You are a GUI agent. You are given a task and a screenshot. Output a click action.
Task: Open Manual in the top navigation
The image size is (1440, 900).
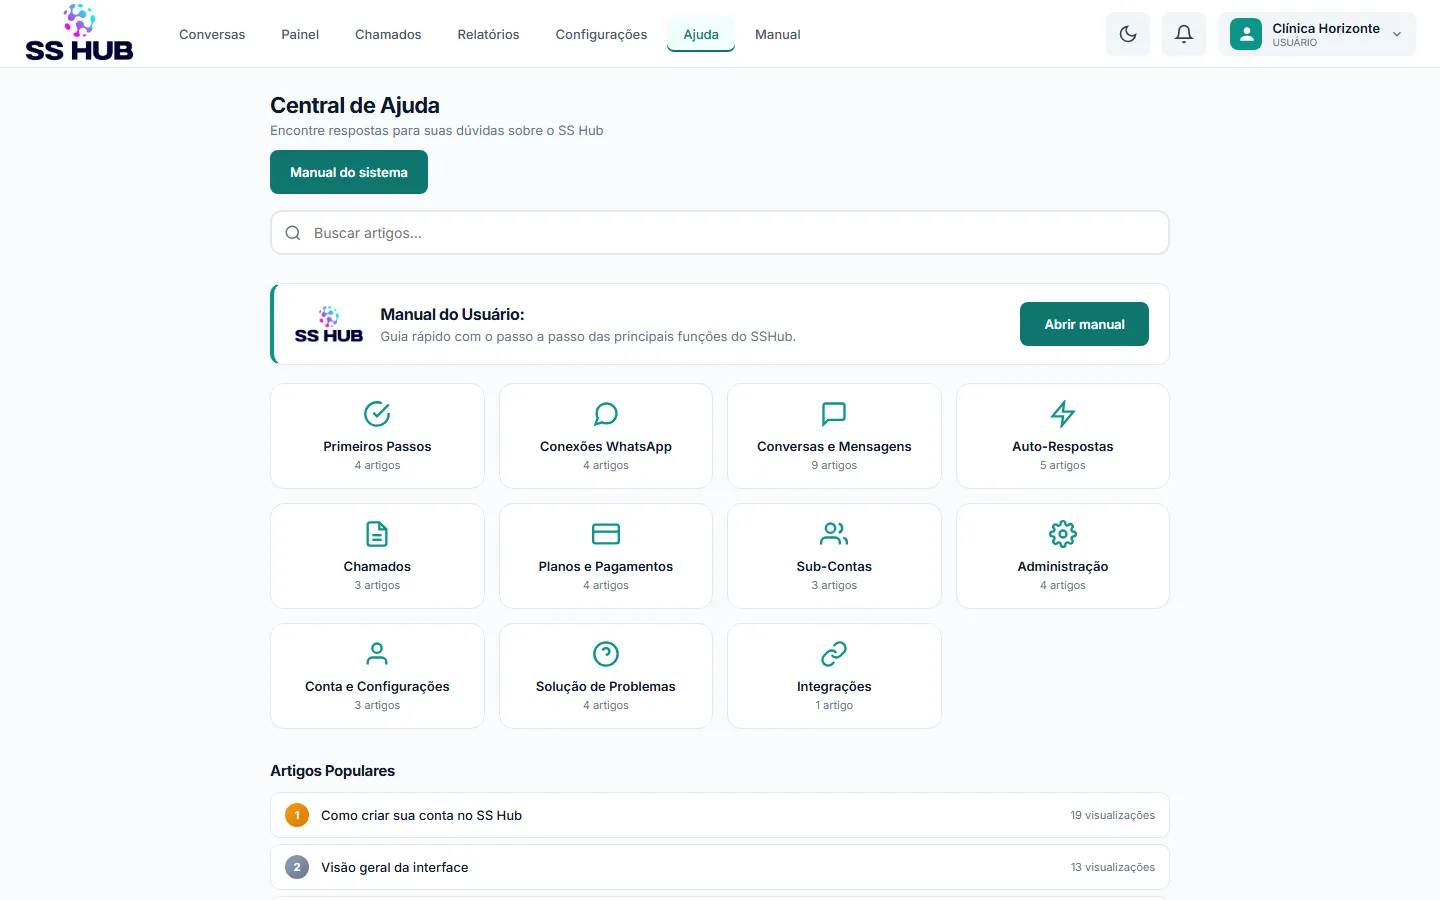778,34
